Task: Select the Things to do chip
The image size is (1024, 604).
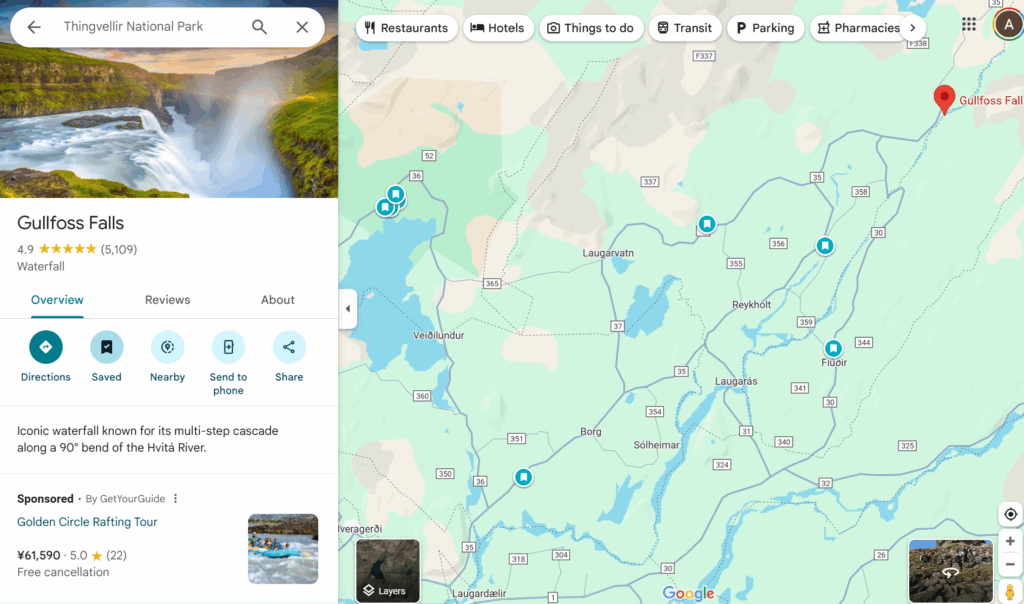Action: click(x=591, y=28)
